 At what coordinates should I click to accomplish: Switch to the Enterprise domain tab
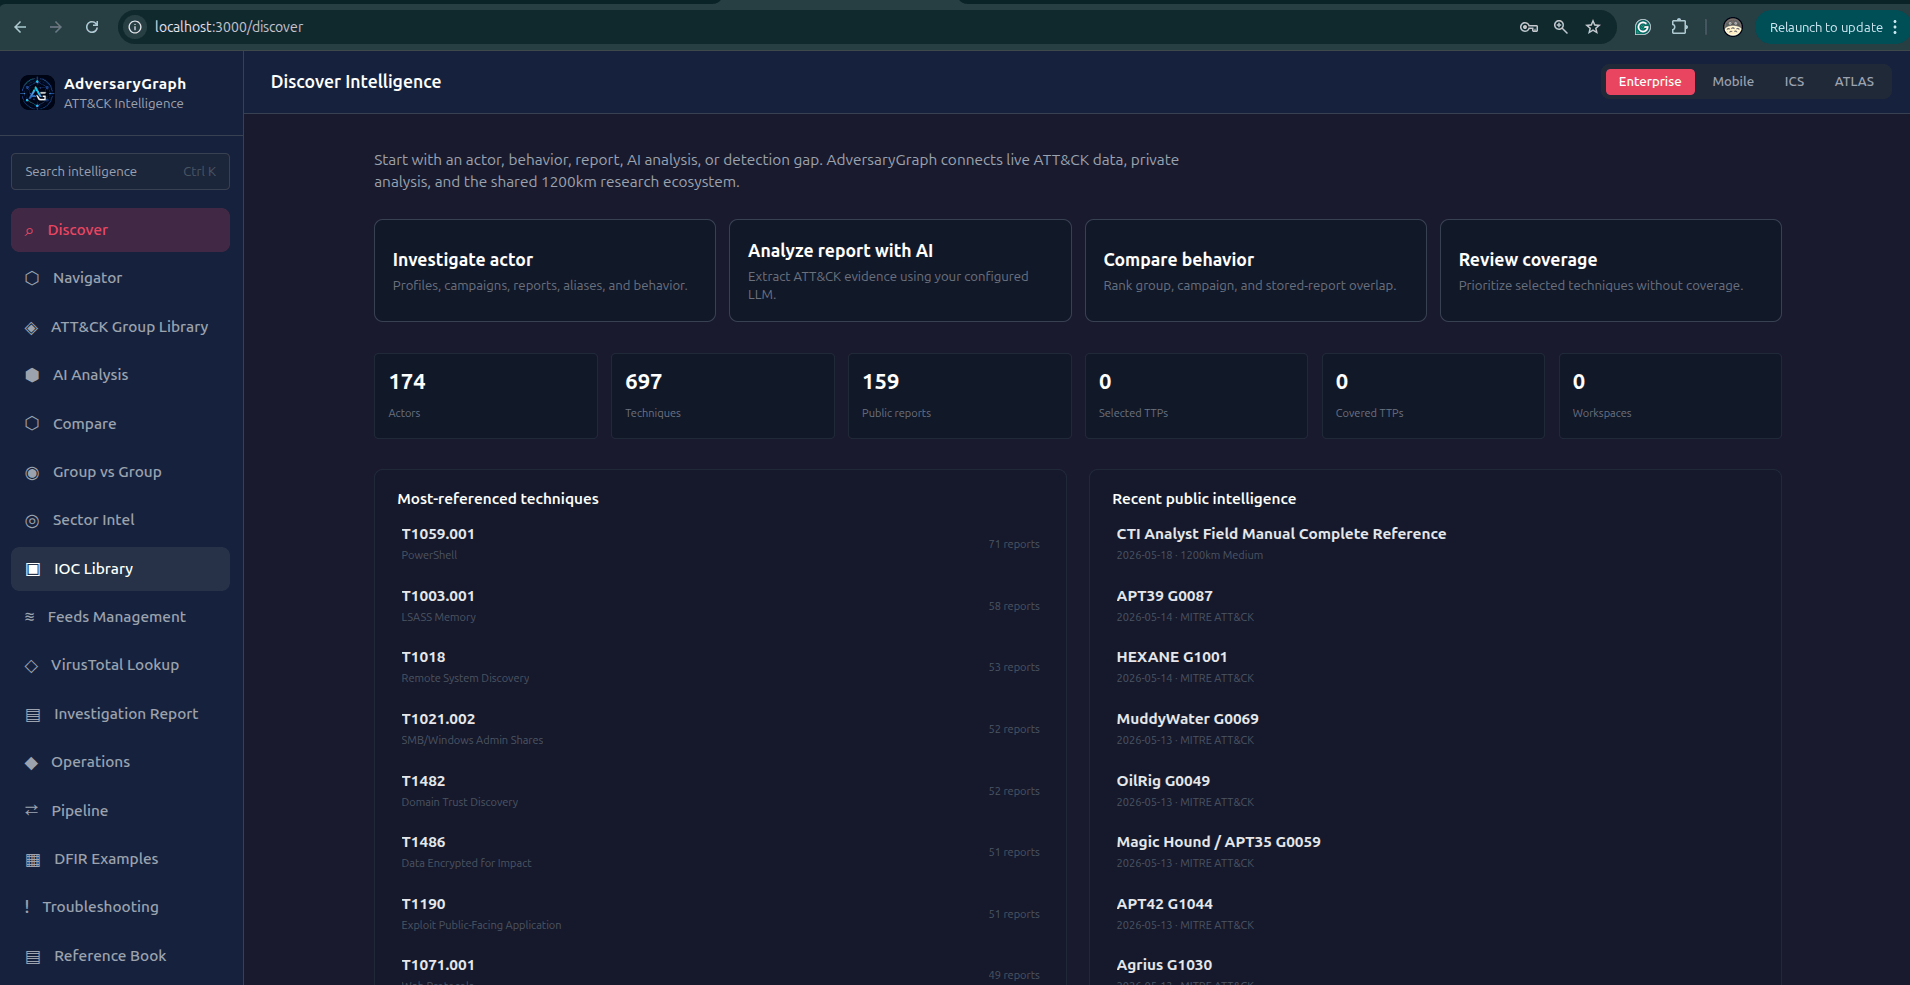pyautogui.click(x=1650, y=82)
